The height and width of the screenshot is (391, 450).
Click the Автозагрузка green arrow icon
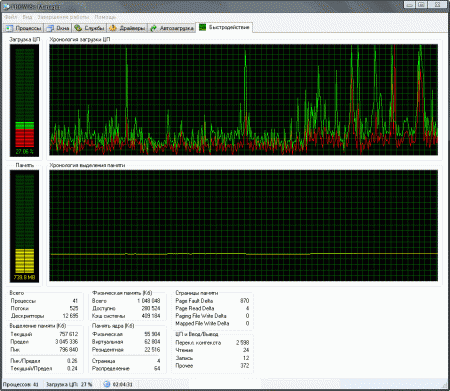click(153, 28)
